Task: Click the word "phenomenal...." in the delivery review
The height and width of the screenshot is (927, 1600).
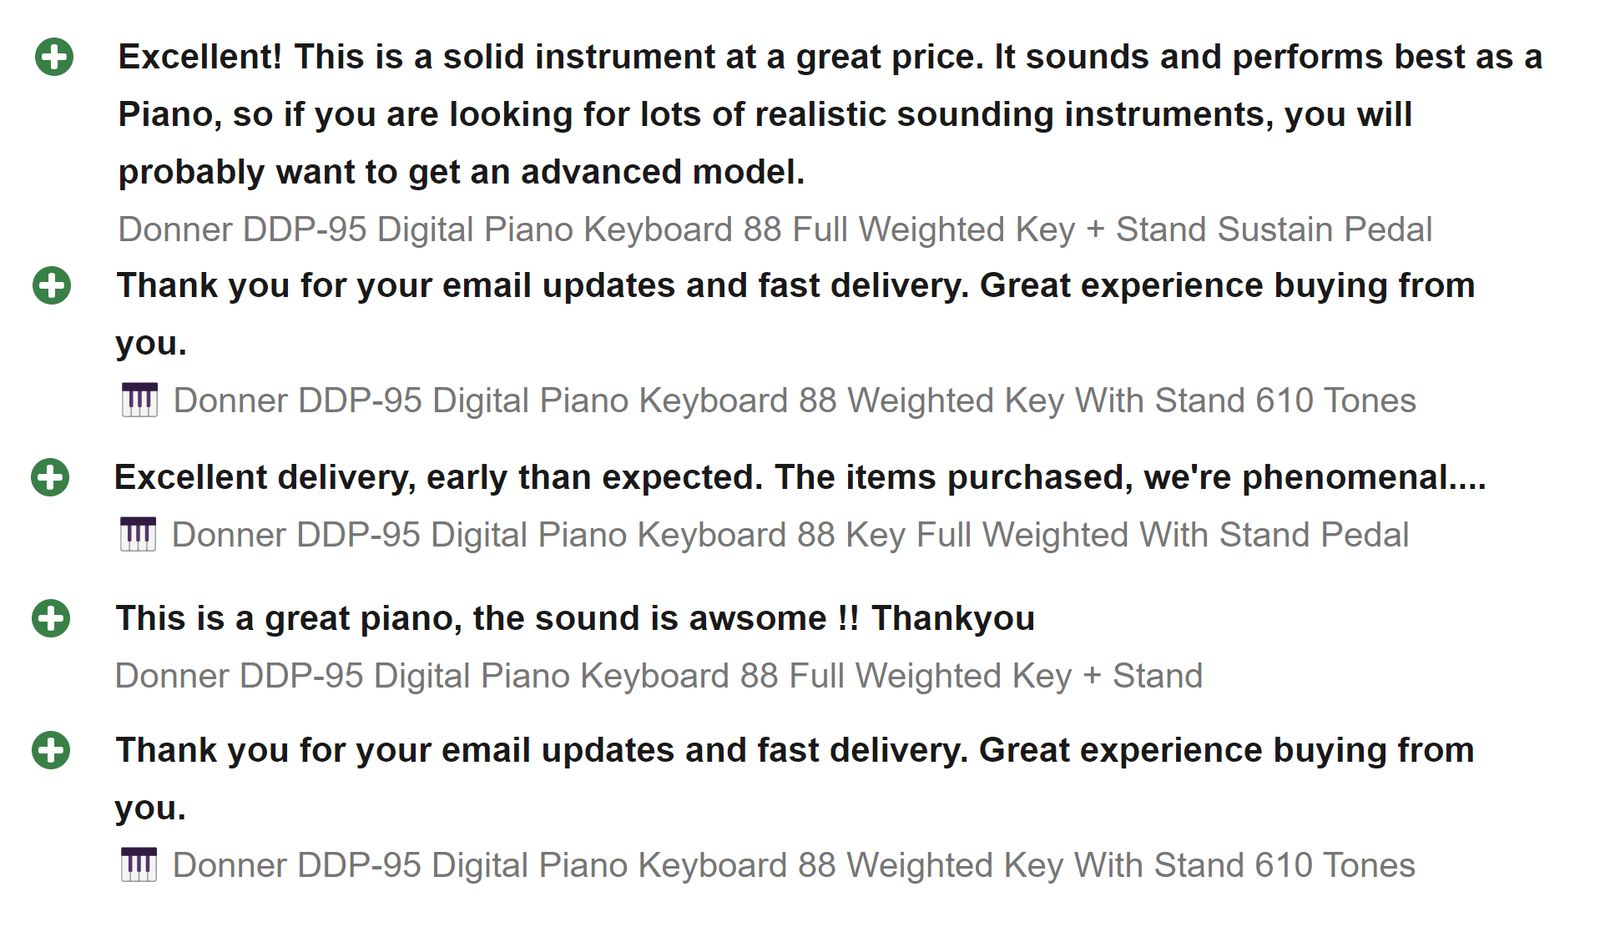Action: (x=1364, y=478)
